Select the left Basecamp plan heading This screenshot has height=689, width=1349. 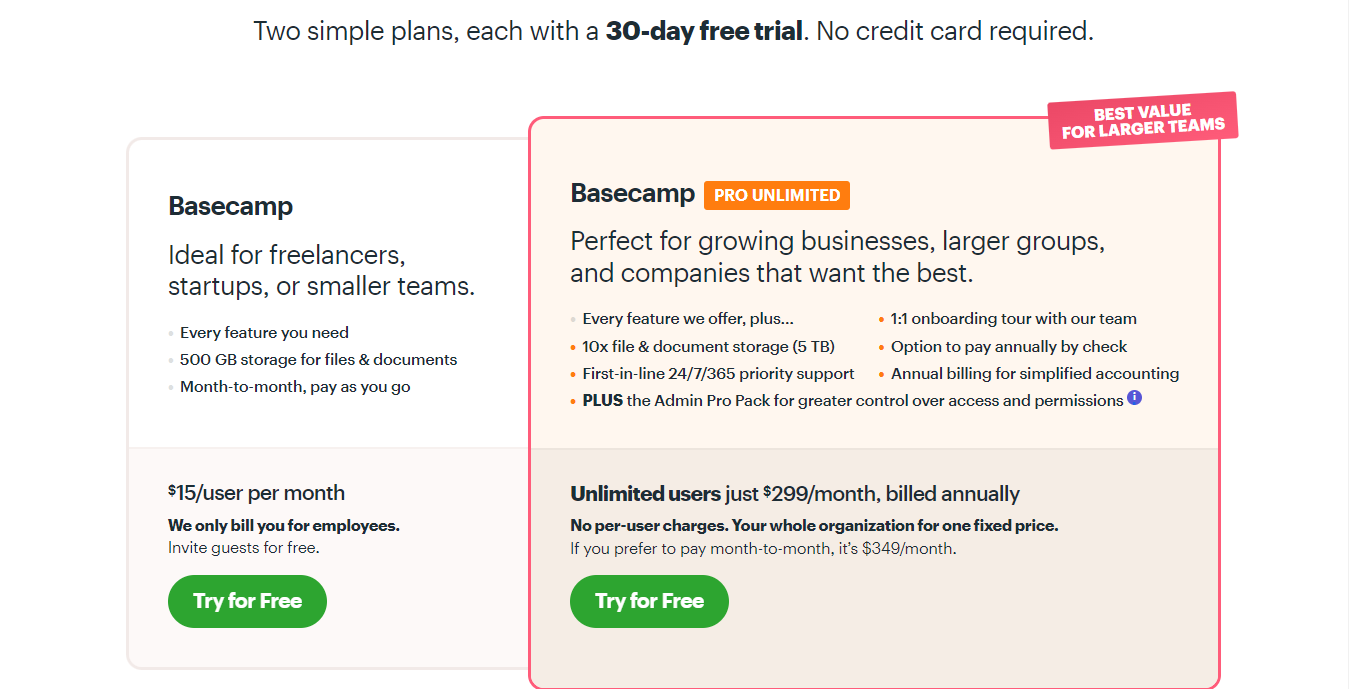pyautogui.click(x=231, y=206)
